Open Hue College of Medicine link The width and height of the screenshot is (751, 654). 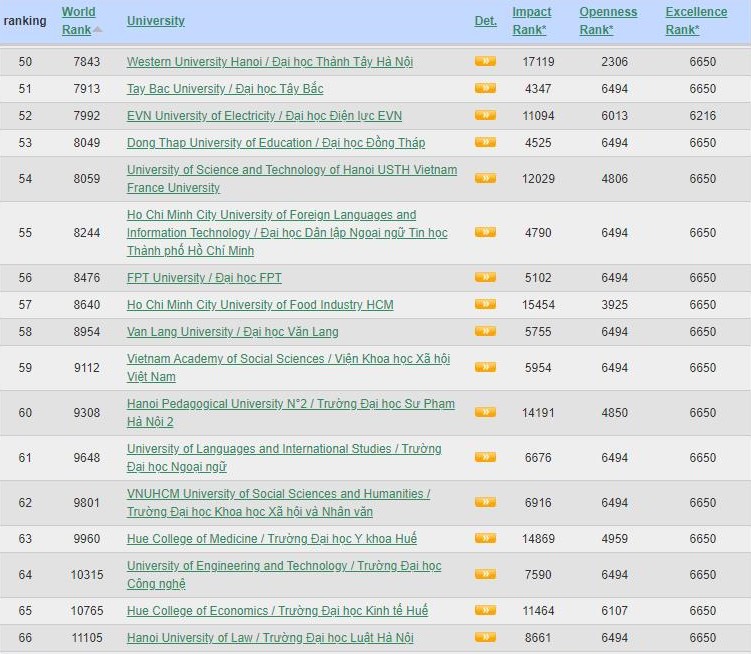coord(272,539)
